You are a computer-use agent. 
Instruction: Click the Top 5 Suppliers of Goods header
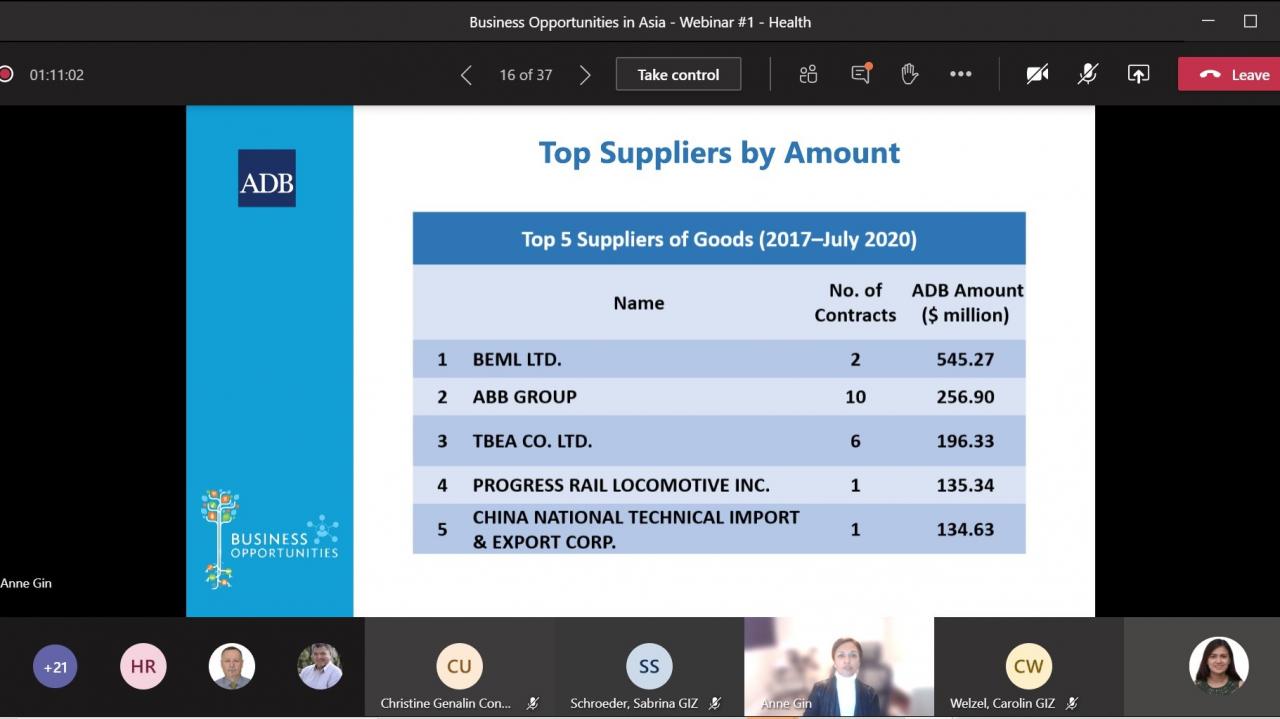pos(719,239)
